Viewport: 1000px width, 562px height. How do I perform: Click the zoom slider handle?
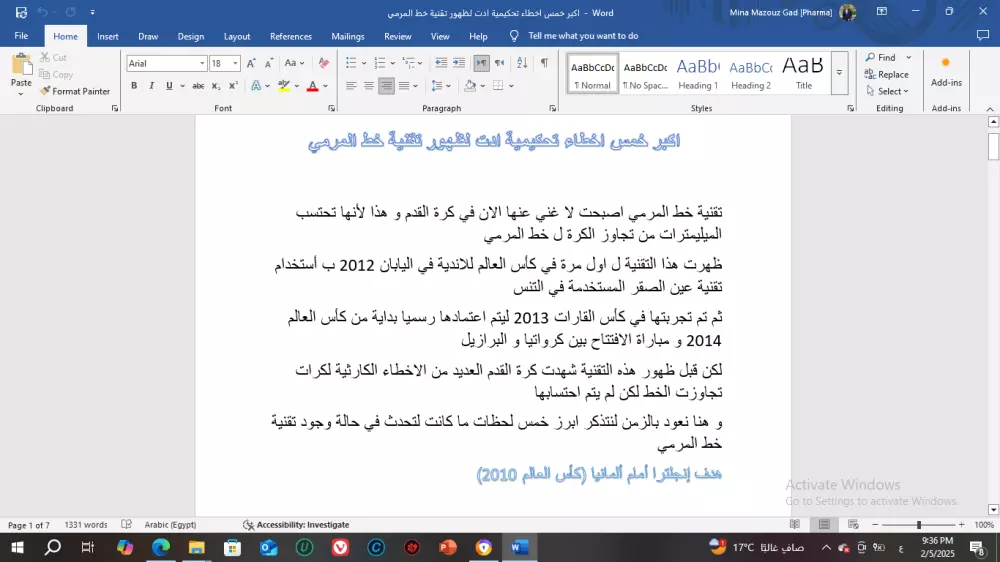pos(918,524)
